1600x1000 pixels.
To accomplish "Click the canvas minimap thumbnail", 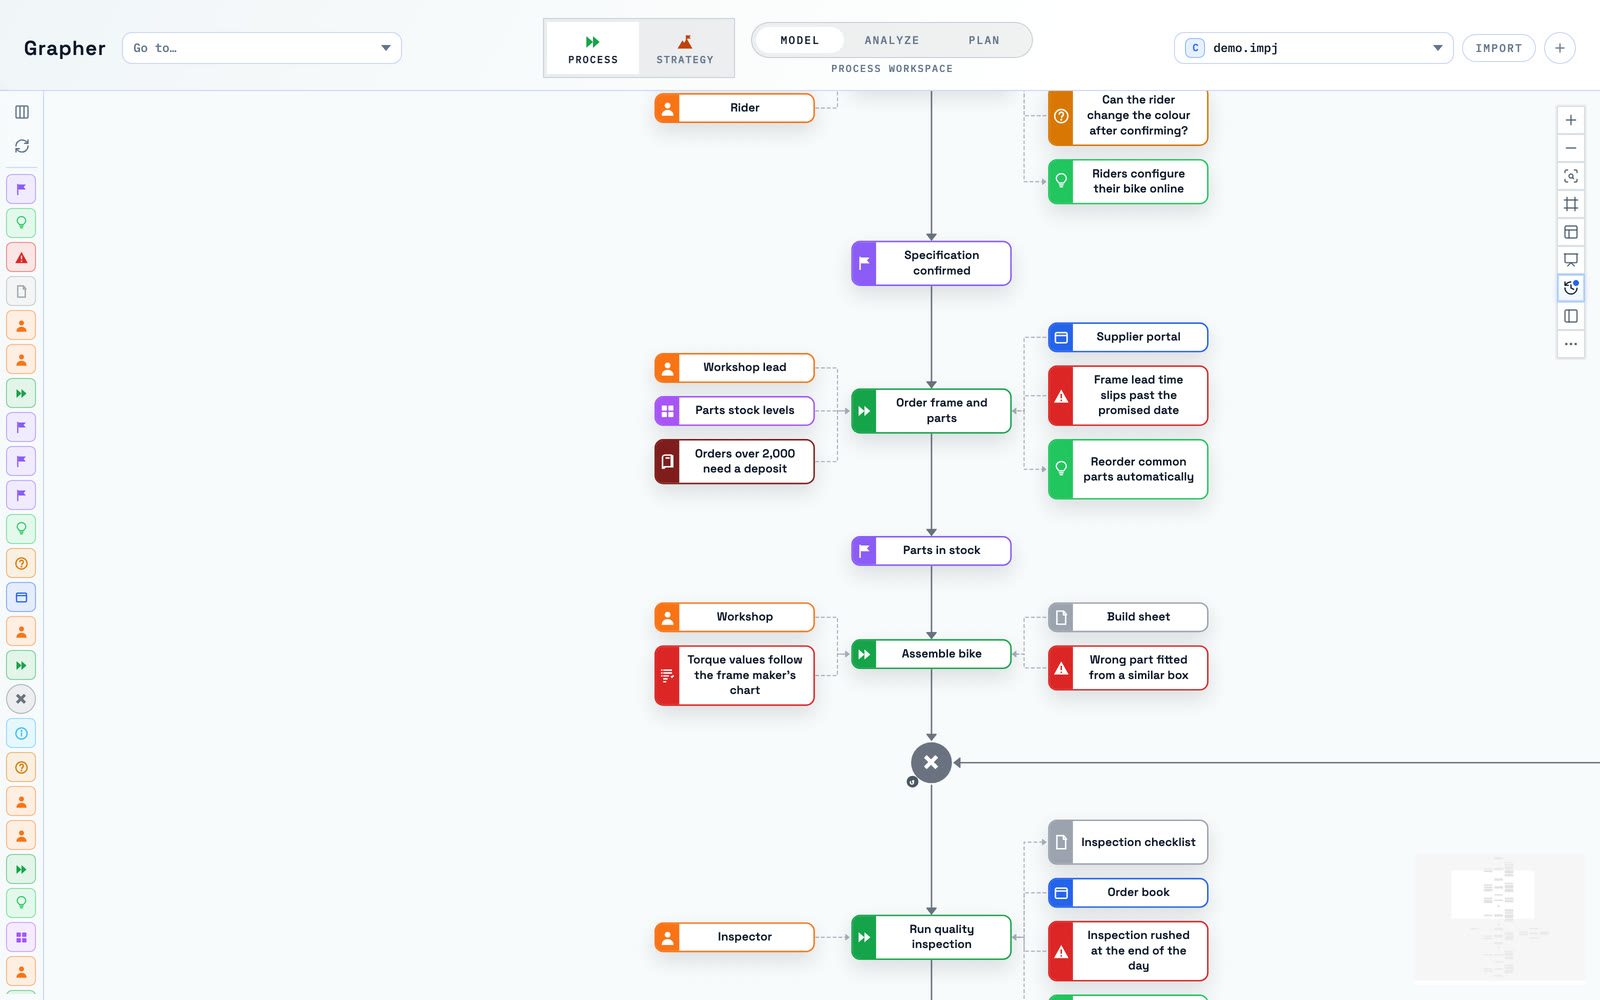I will click(1500, 917).
